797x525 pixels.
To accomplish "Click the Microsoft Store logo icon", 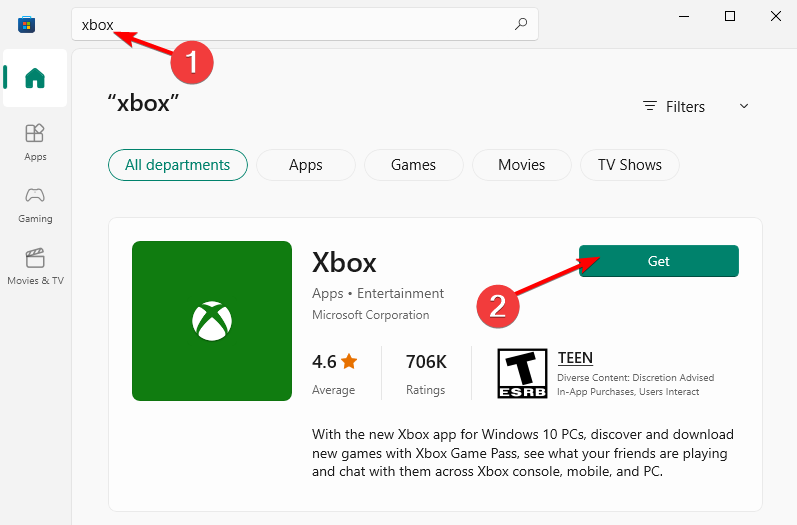I will (26, 24).
